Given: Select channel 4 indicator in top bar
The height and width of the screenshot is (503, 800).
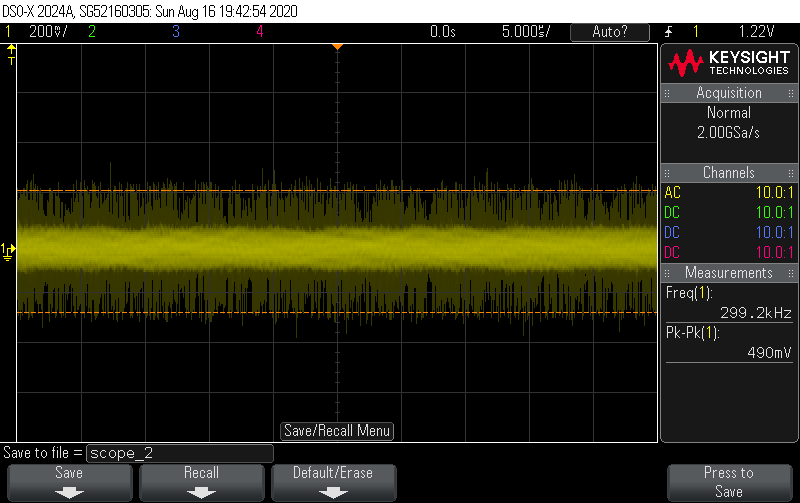Looking at the screenshot, I should (260, 32).
